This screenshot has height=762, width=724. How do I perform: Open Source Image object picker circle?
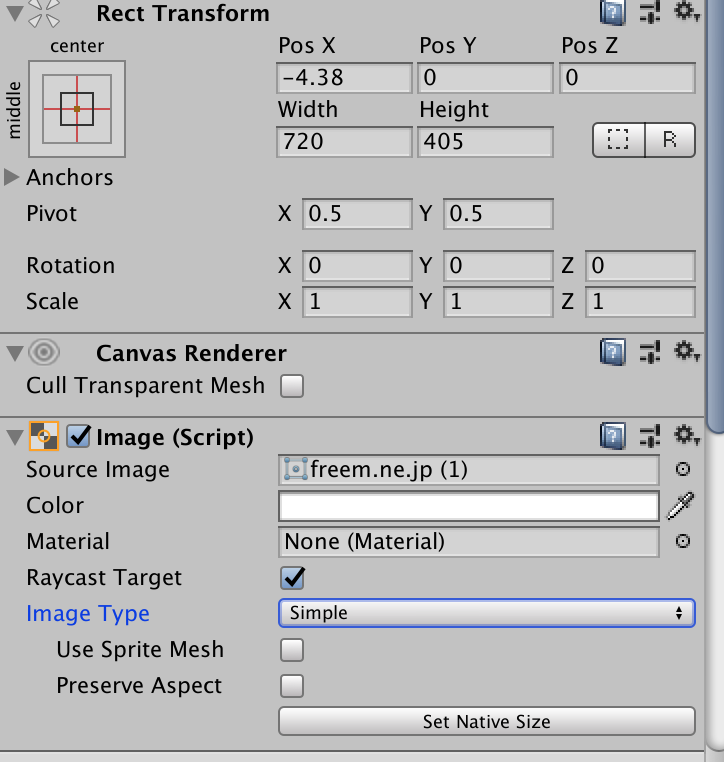(x=683, y=469)
